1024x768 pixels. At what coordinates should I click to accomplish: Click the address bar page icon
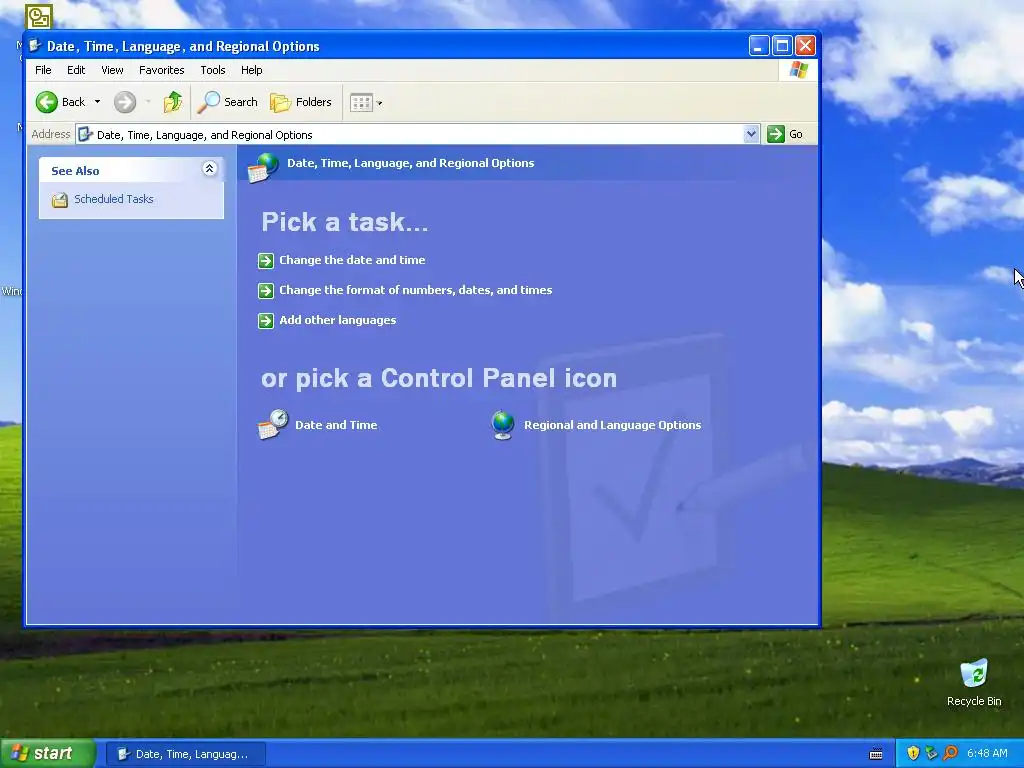tap(85, 135)
